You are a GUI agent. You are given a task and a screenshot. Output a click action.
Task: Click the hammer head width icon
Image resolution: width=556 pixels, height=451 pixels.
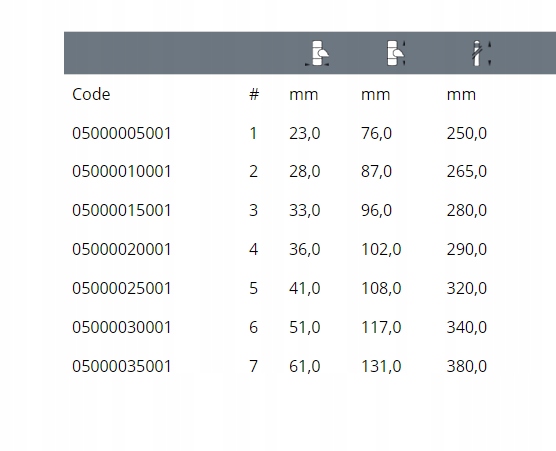tap(317, 53)
